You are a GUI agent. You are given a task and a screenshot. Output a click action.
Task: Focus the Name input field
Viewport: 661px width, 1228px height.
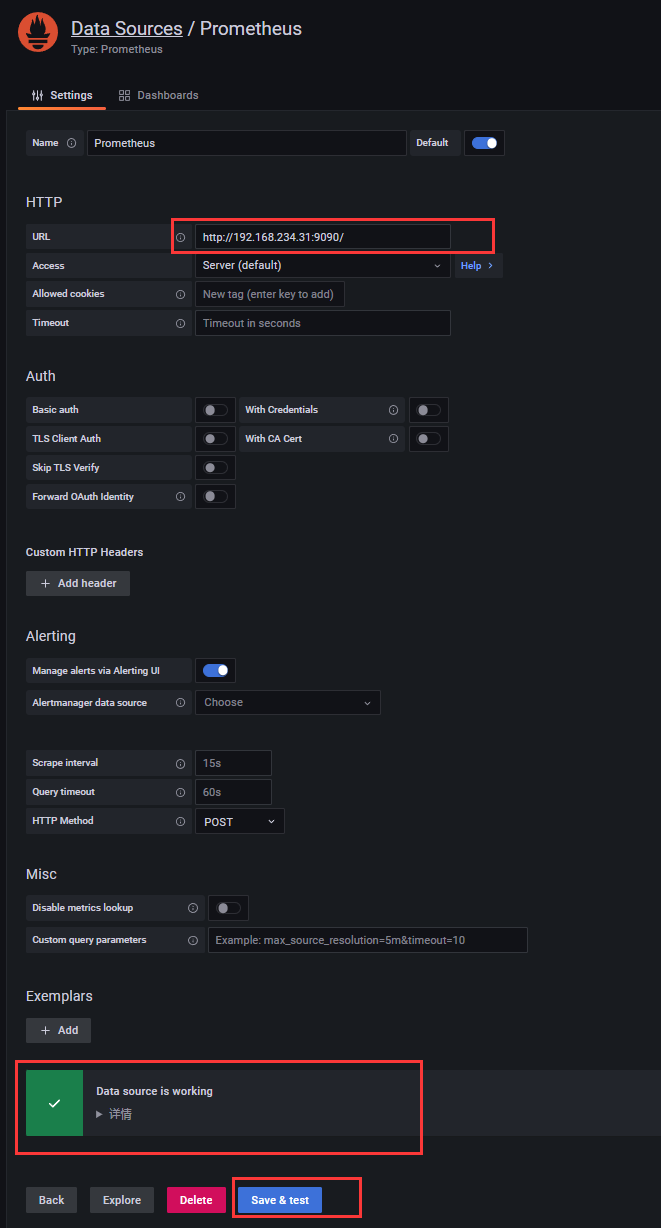point(247,143)
